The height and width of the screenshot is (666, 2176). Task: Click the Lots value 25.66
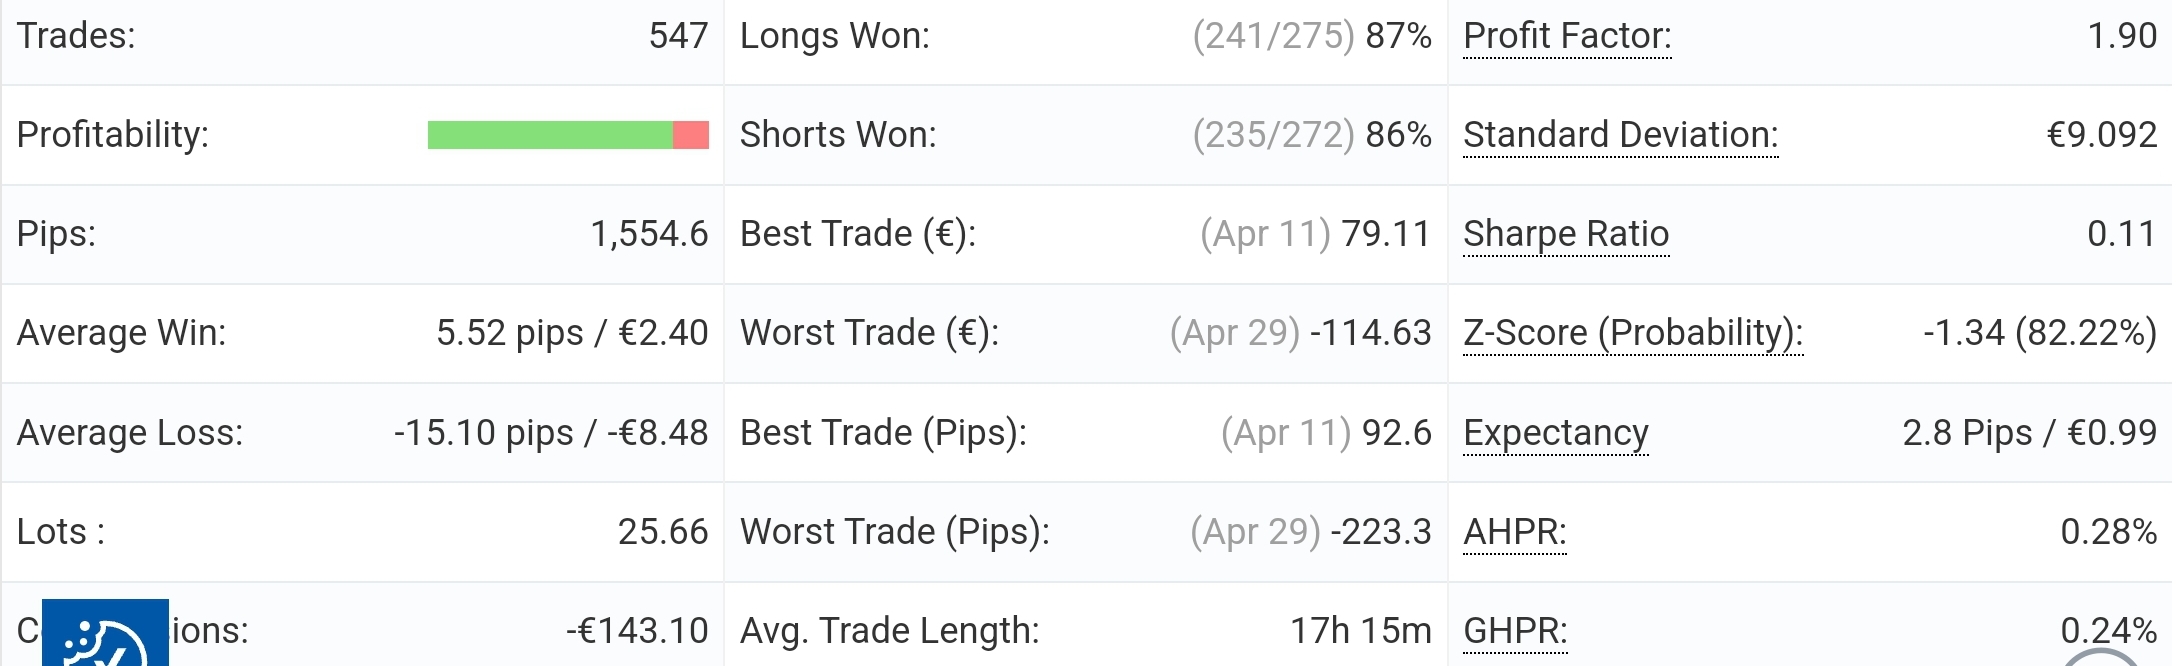[662, 532]
